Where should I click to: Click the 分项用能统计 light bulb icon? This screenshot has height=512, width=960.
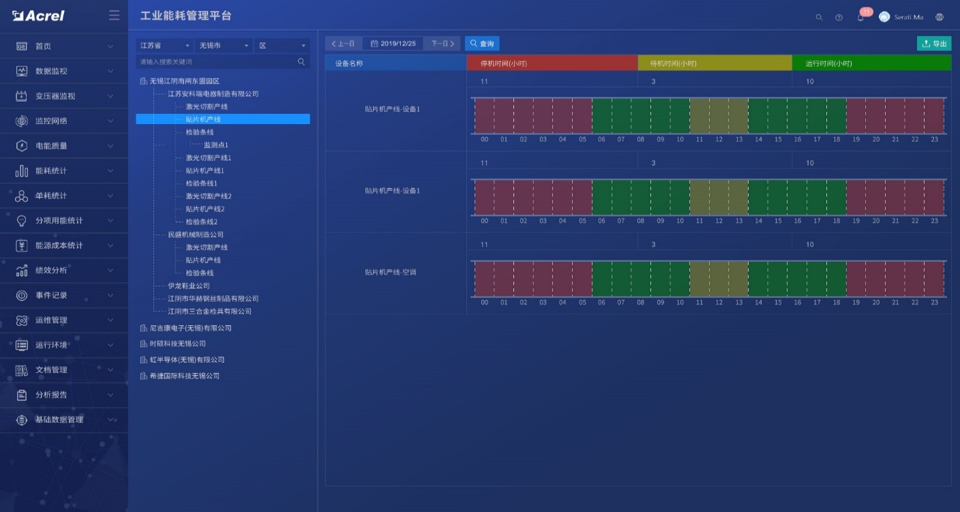click(x=21, y=220)
